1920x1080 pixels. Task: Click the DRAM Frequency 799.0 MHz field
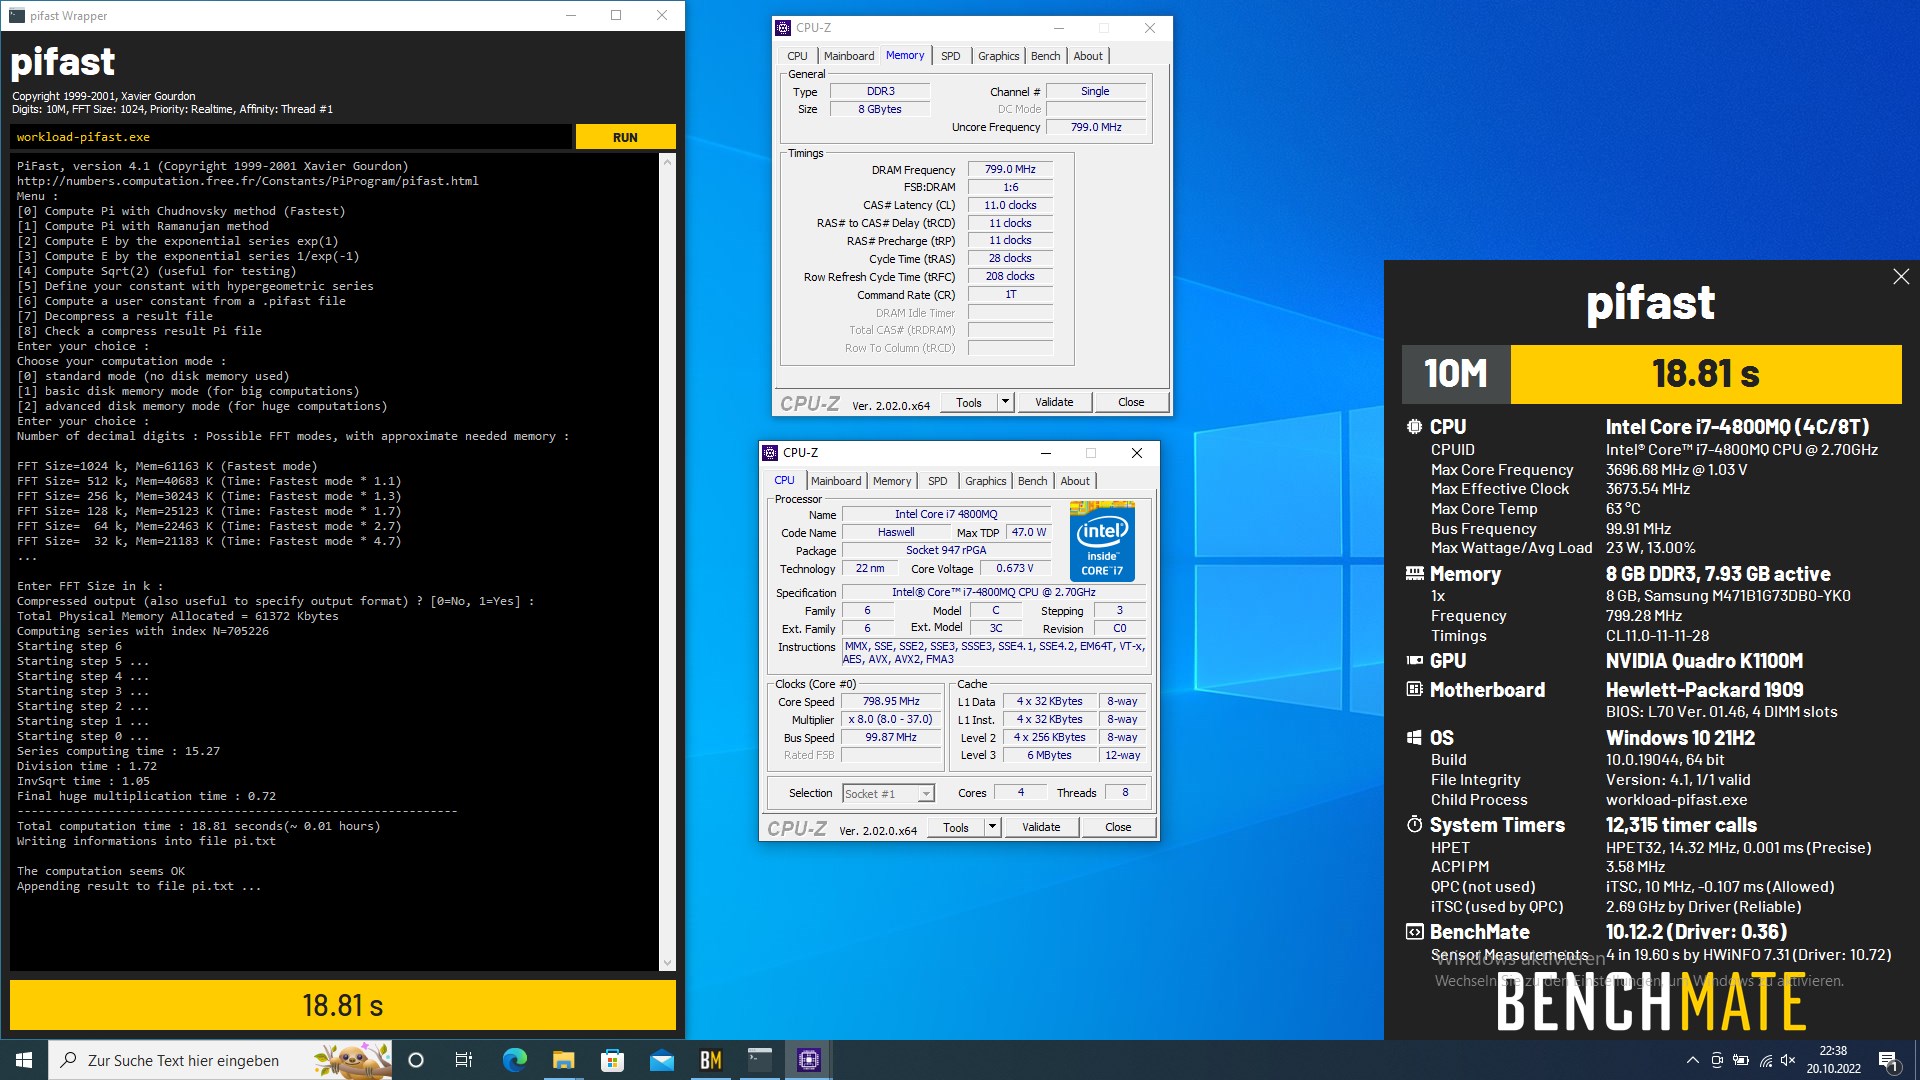pos(1010,169)
